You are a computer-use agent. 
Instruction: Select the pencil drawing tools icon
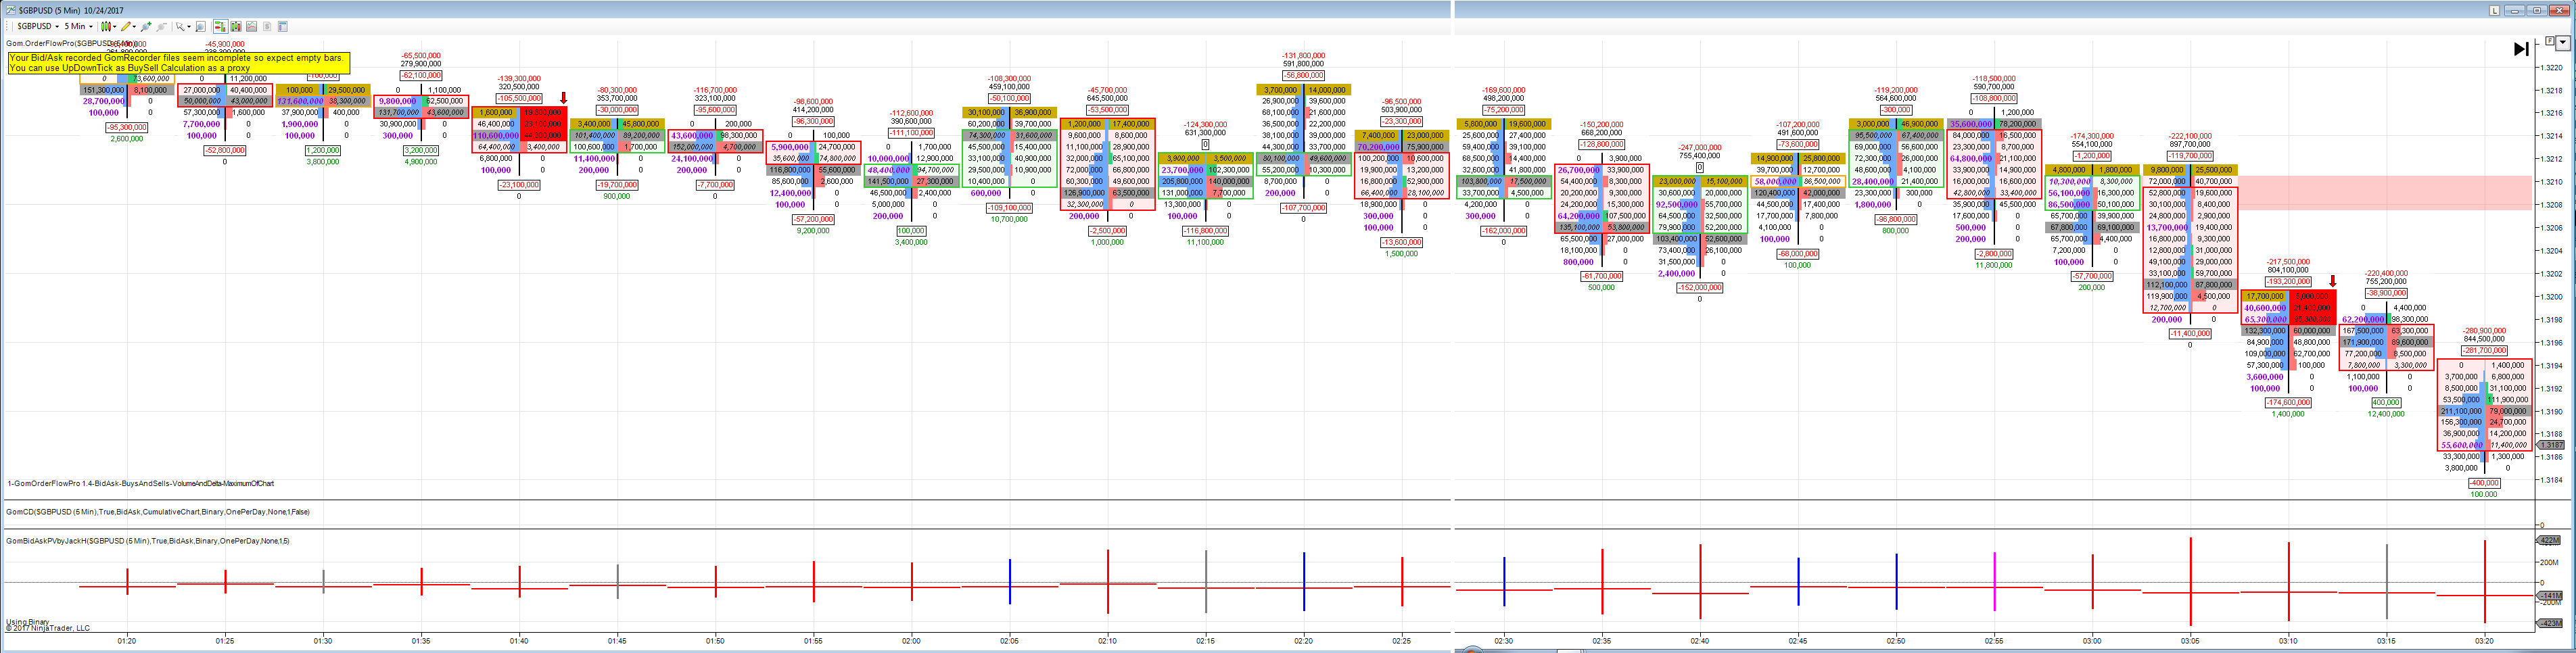coord(125,26)
